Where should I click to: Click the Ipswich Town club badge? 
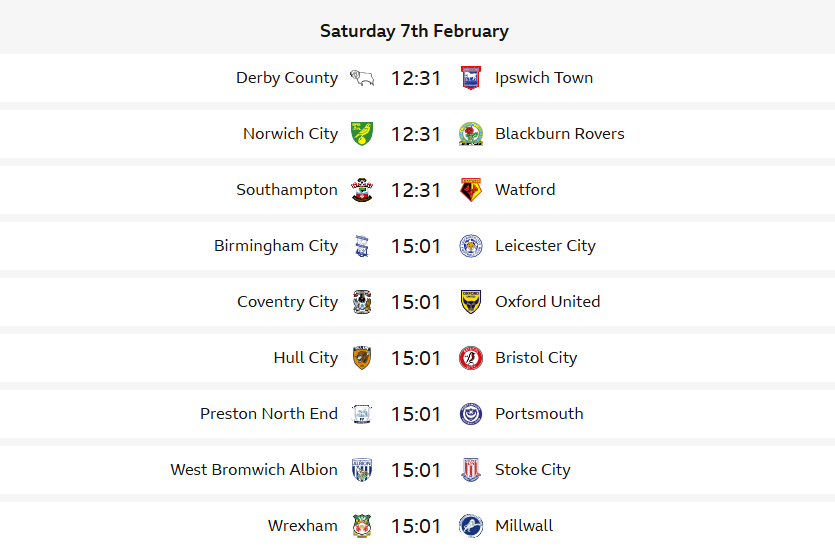click(470, 78)
